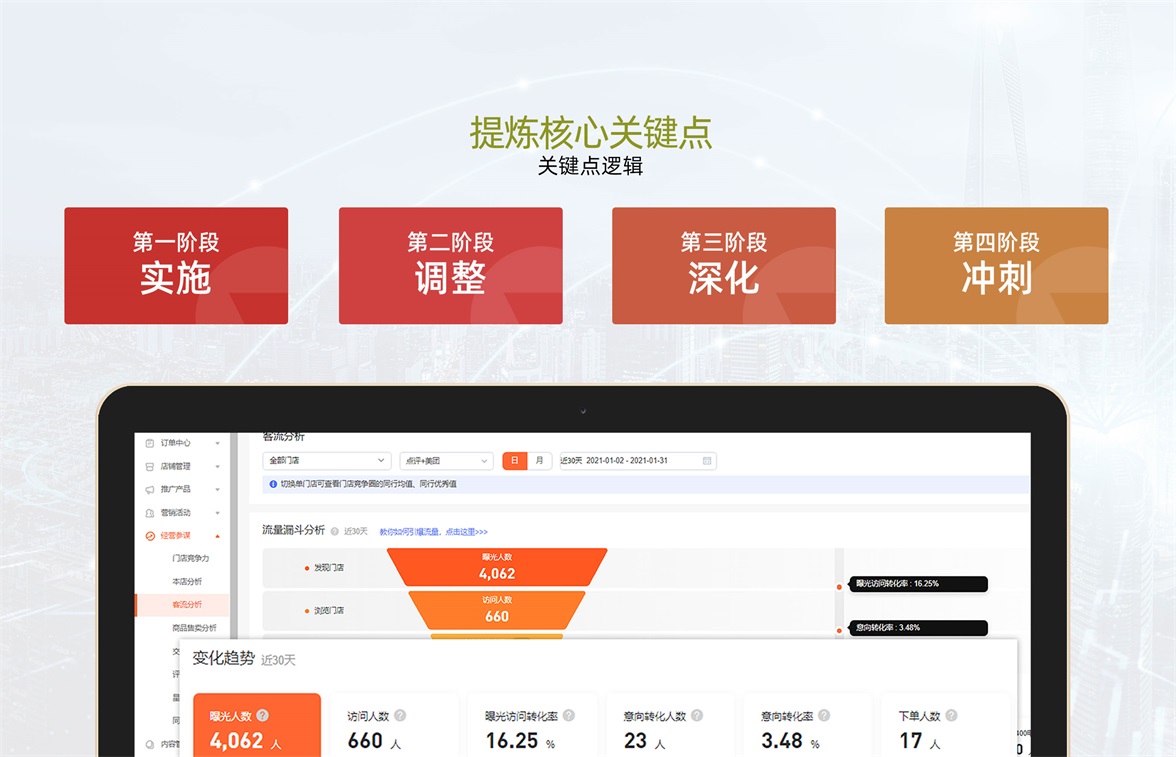This screenshot has width=1176, height=757.
Task: Click help icon beside 访问人数 card
Action: coord(400,716)
